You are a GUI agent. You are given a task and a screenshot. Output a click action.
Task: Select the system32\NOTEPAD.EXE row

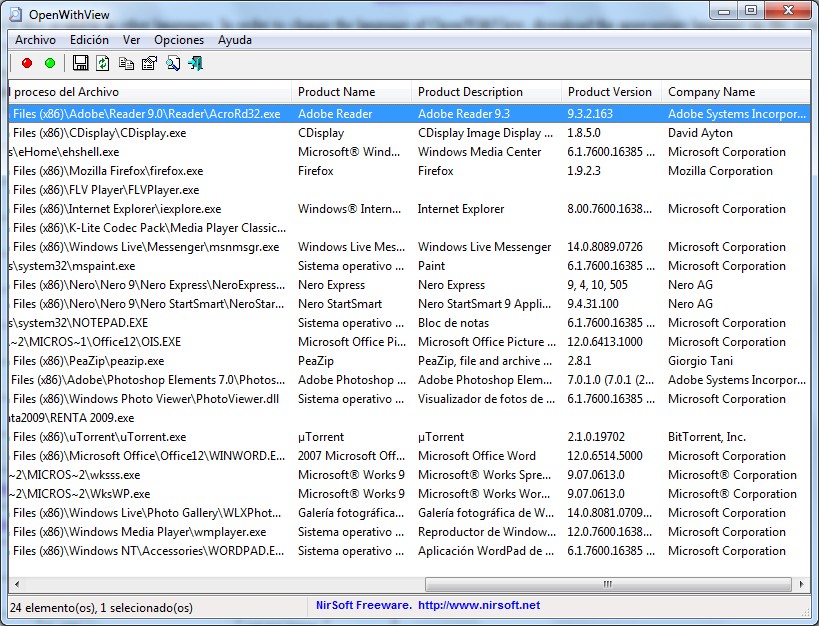pos(409,323)
